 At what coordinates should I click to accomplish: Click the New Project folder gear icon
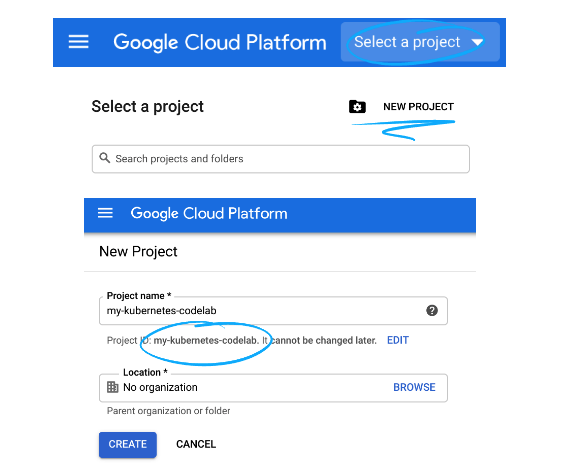tap(357, 107)
